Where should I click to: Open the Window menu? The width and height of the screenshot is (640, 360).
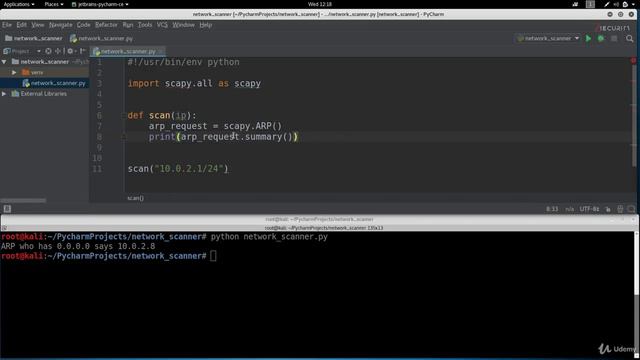tap(183, 25)
